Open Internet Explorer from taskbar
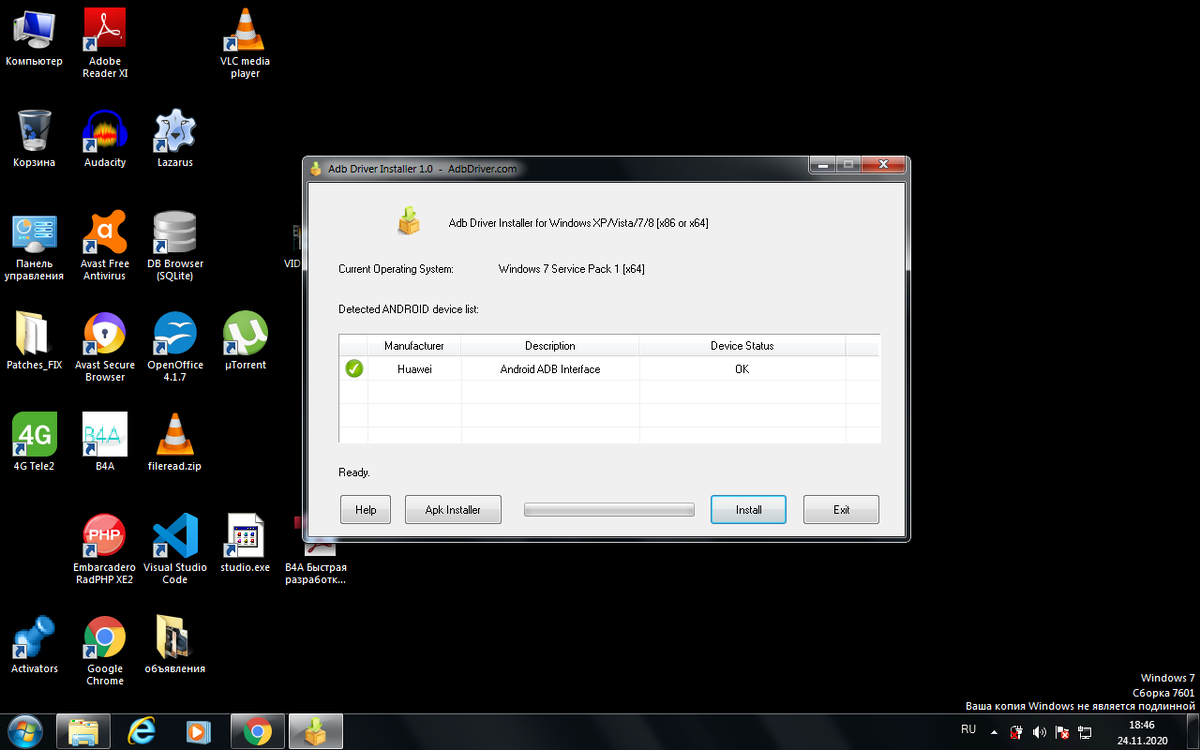Screen dimensions: 1200x750 [141, 732]
